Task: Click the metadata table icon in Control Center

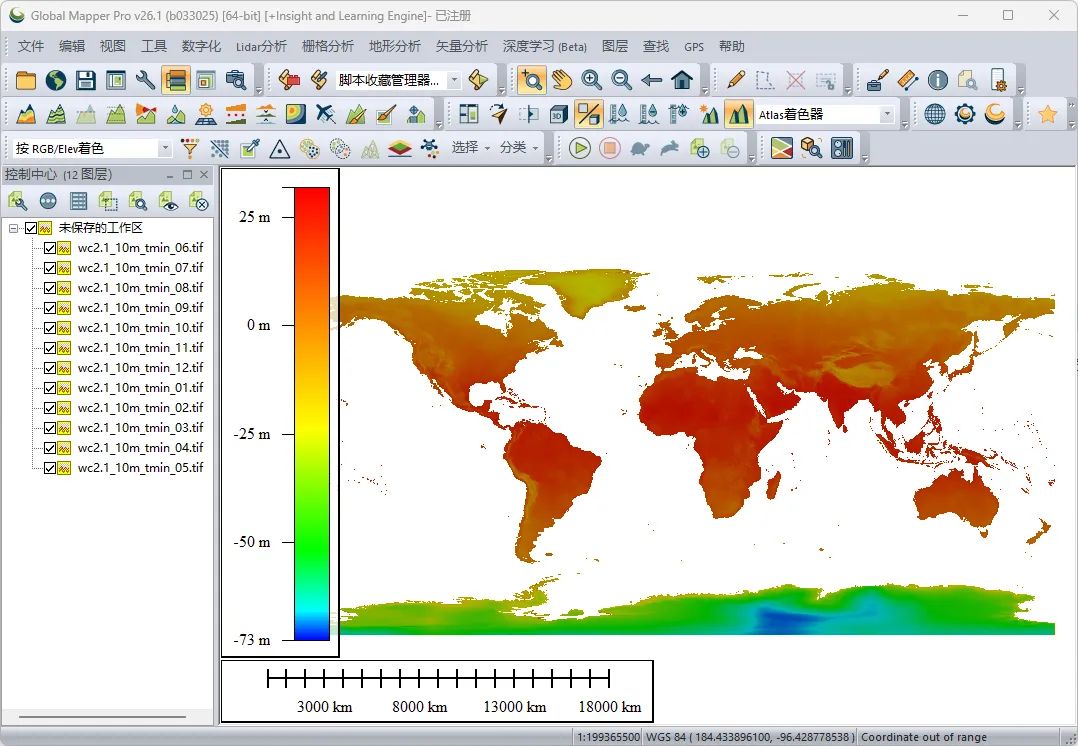Action: (x=78, y=201)
